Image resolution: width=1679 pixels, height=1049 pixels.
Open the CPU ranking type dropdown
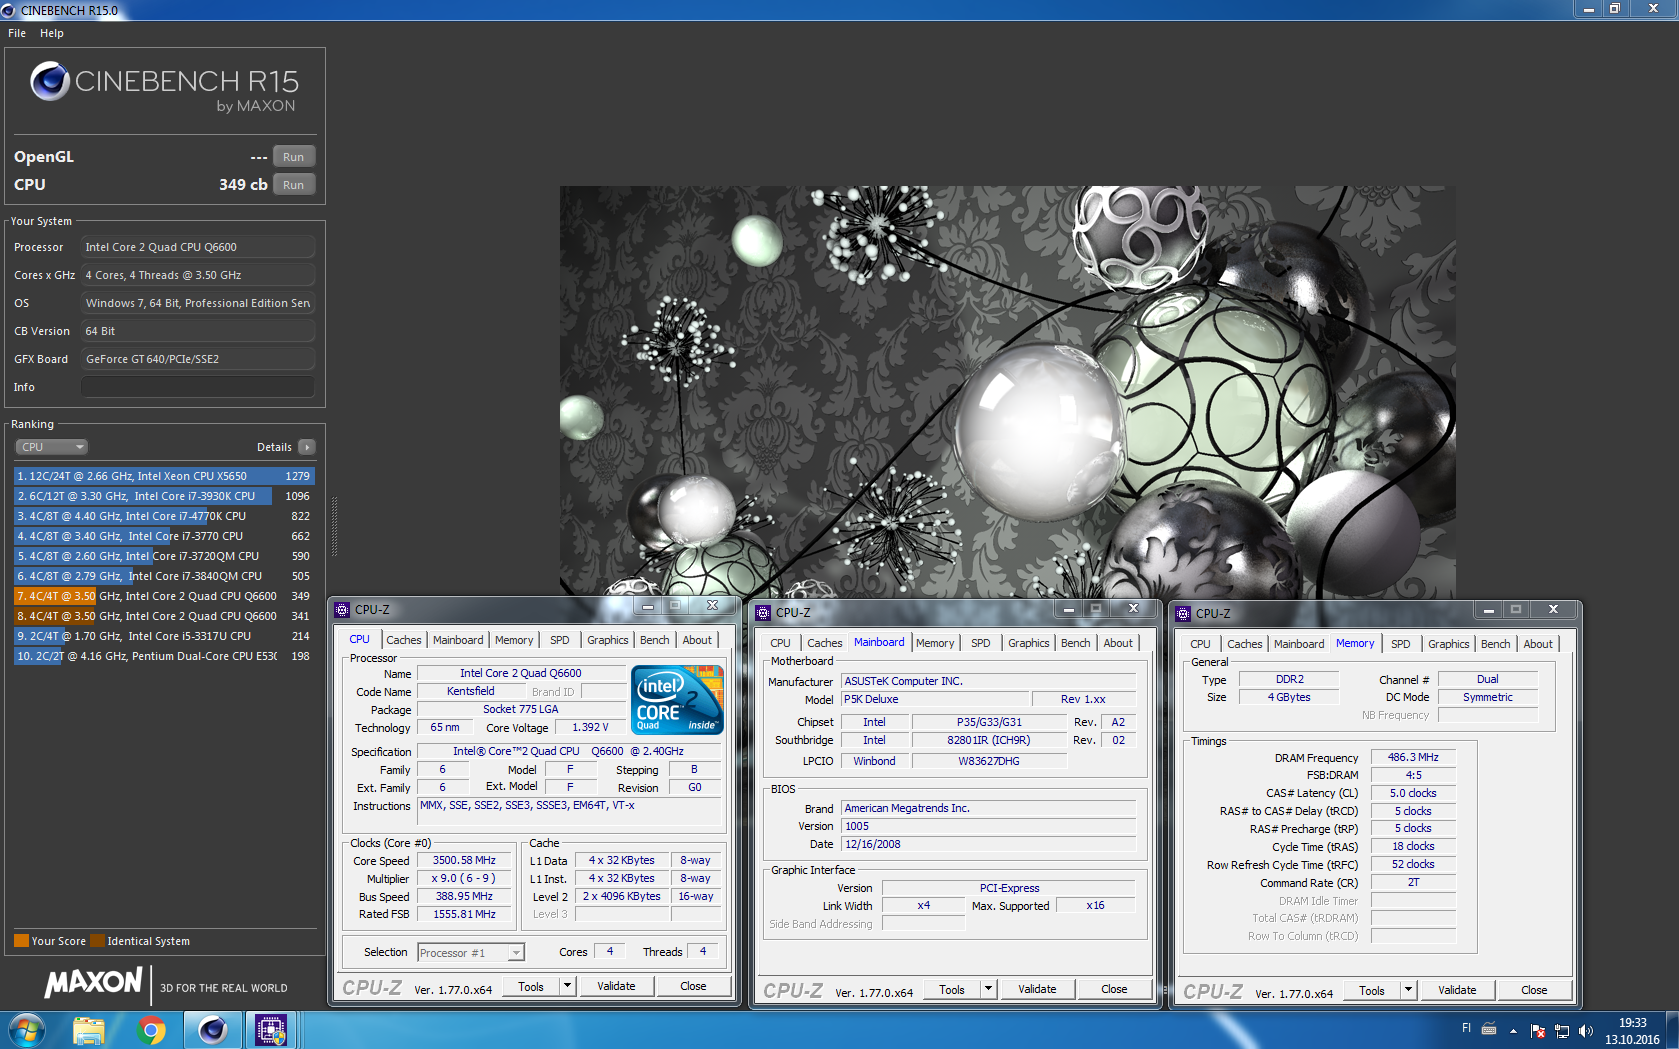[x=51, y=447]
